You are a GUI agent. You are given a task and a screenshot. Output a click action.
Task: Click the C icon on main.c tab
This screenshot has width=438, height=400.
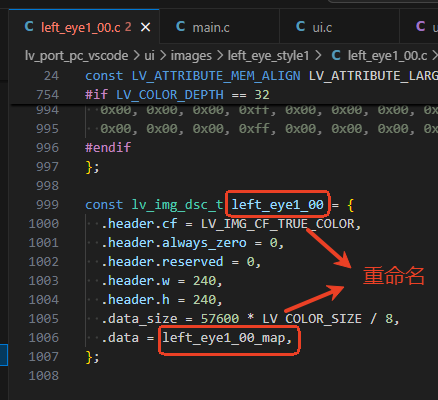tap(180, 27)
